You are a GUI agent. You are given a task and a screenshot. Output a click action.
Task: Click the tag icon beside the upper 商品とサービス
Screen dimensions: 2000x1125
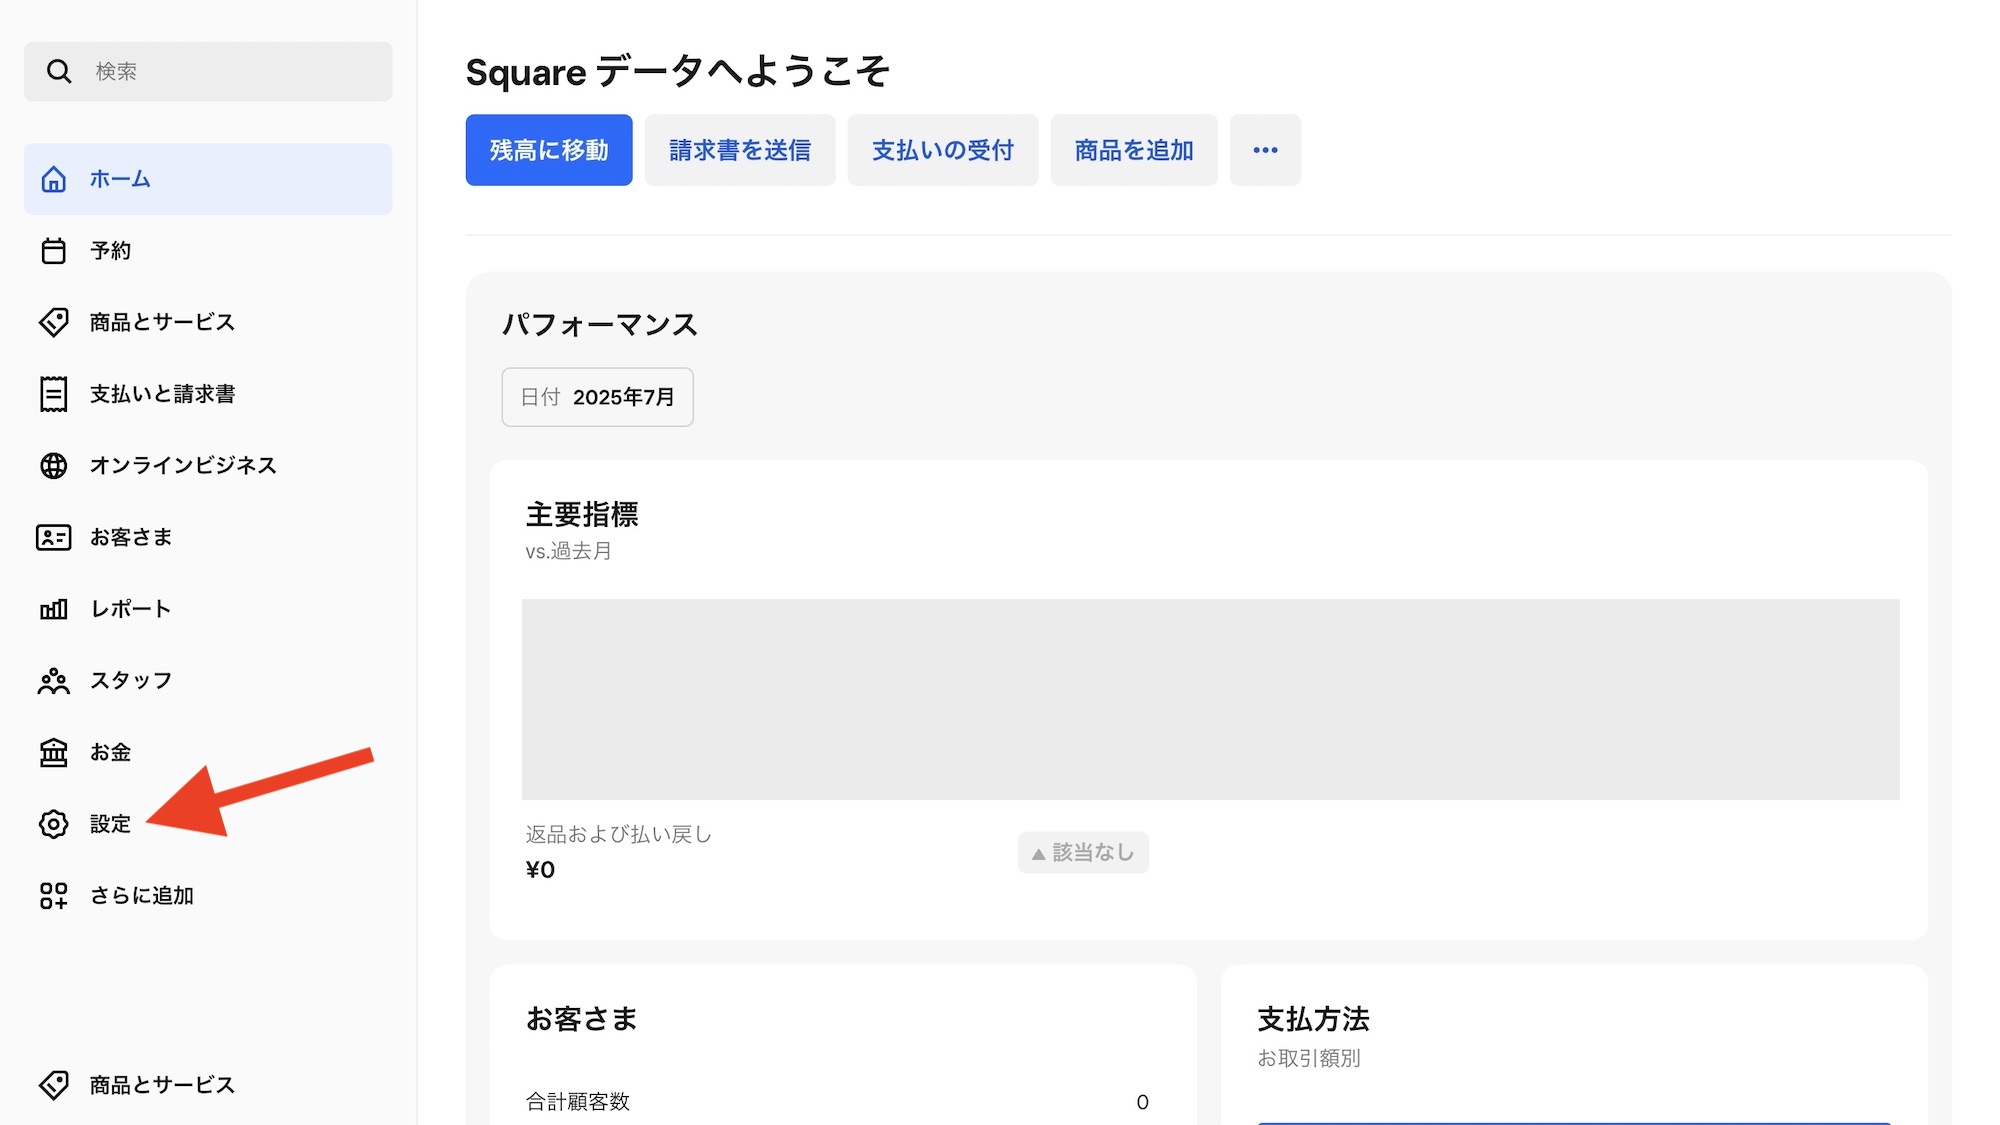53,322
